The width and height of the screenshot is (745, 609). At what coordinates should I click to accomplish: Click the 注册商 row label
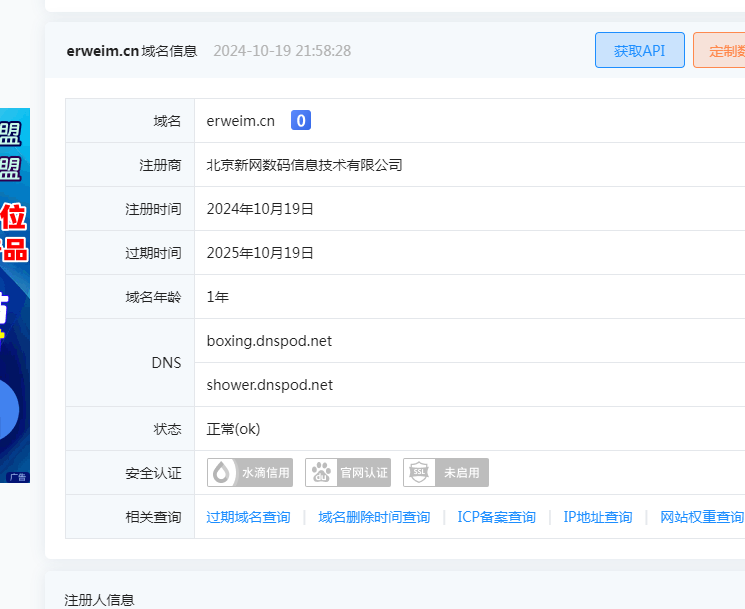160,165
